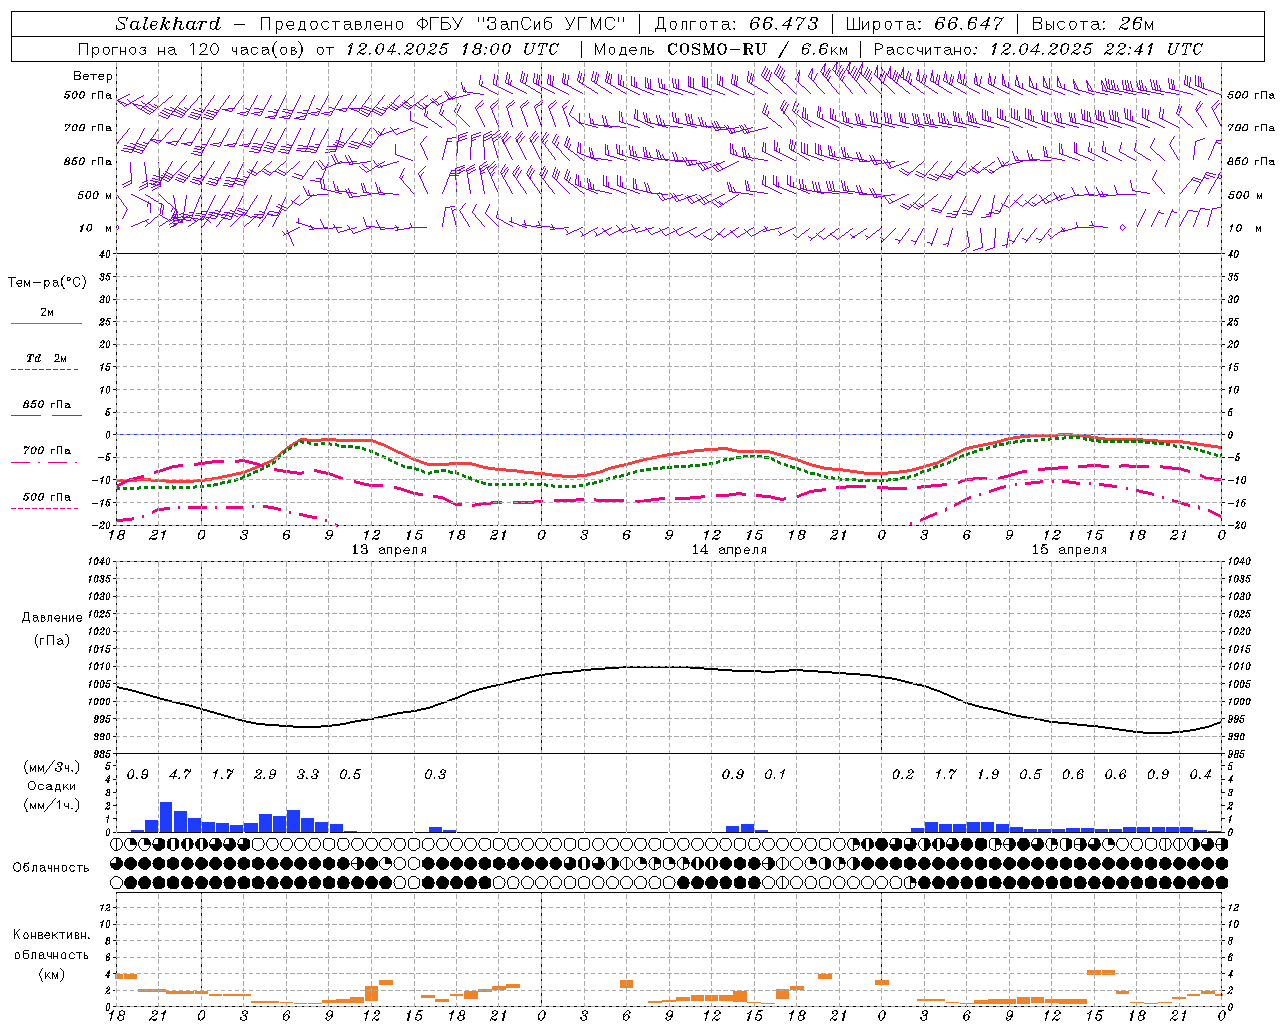Image resolution: width=1280 pixels, height=1024 pixels.
Task: Select the text Предоставлено ФГБУ "ЗапСиб УГМС"
Action: [x=442, y=24]
